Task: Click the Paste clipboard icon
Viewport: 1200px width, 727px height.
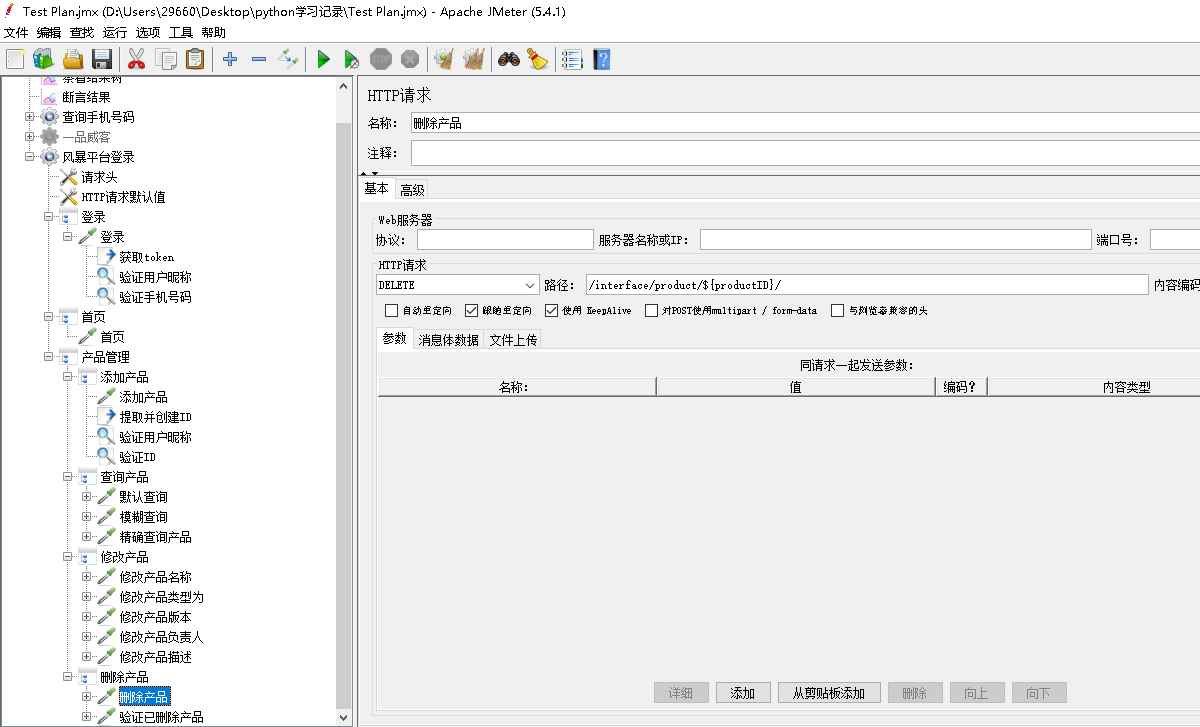Action: pyautogui.click(x=195, y=59)
